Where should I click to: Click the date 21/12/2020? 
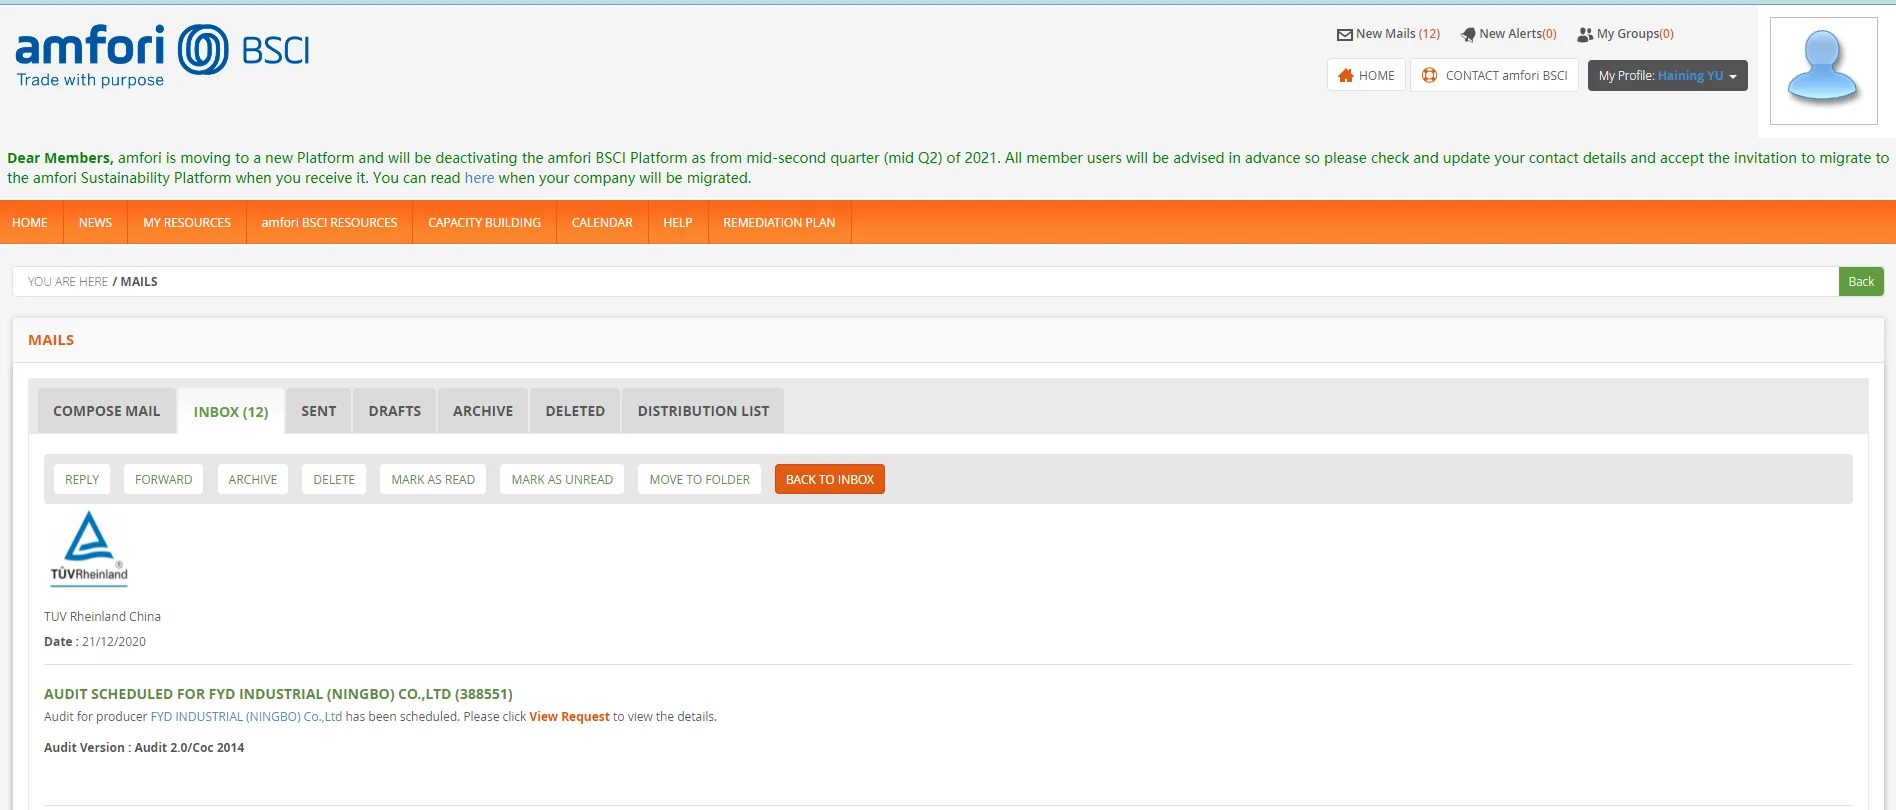pyautogui.click(x=114, y=642)
